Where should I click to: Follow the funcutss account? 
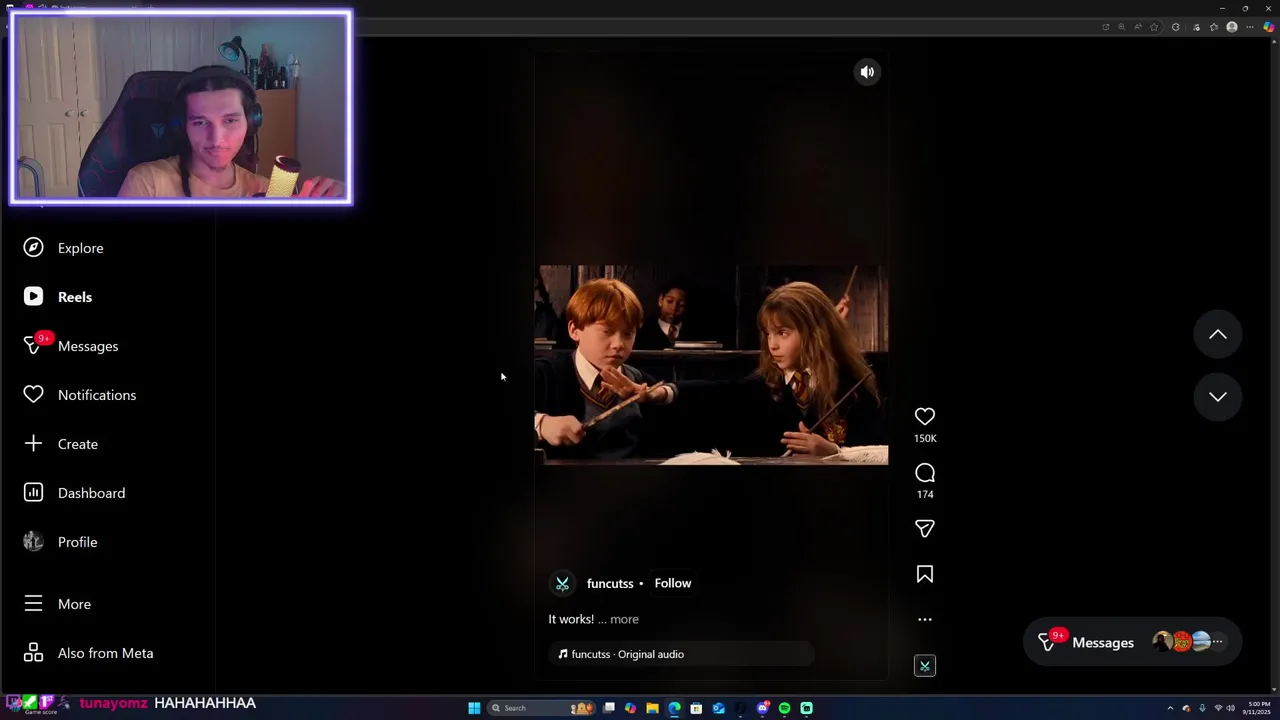[x=673, y=583]
